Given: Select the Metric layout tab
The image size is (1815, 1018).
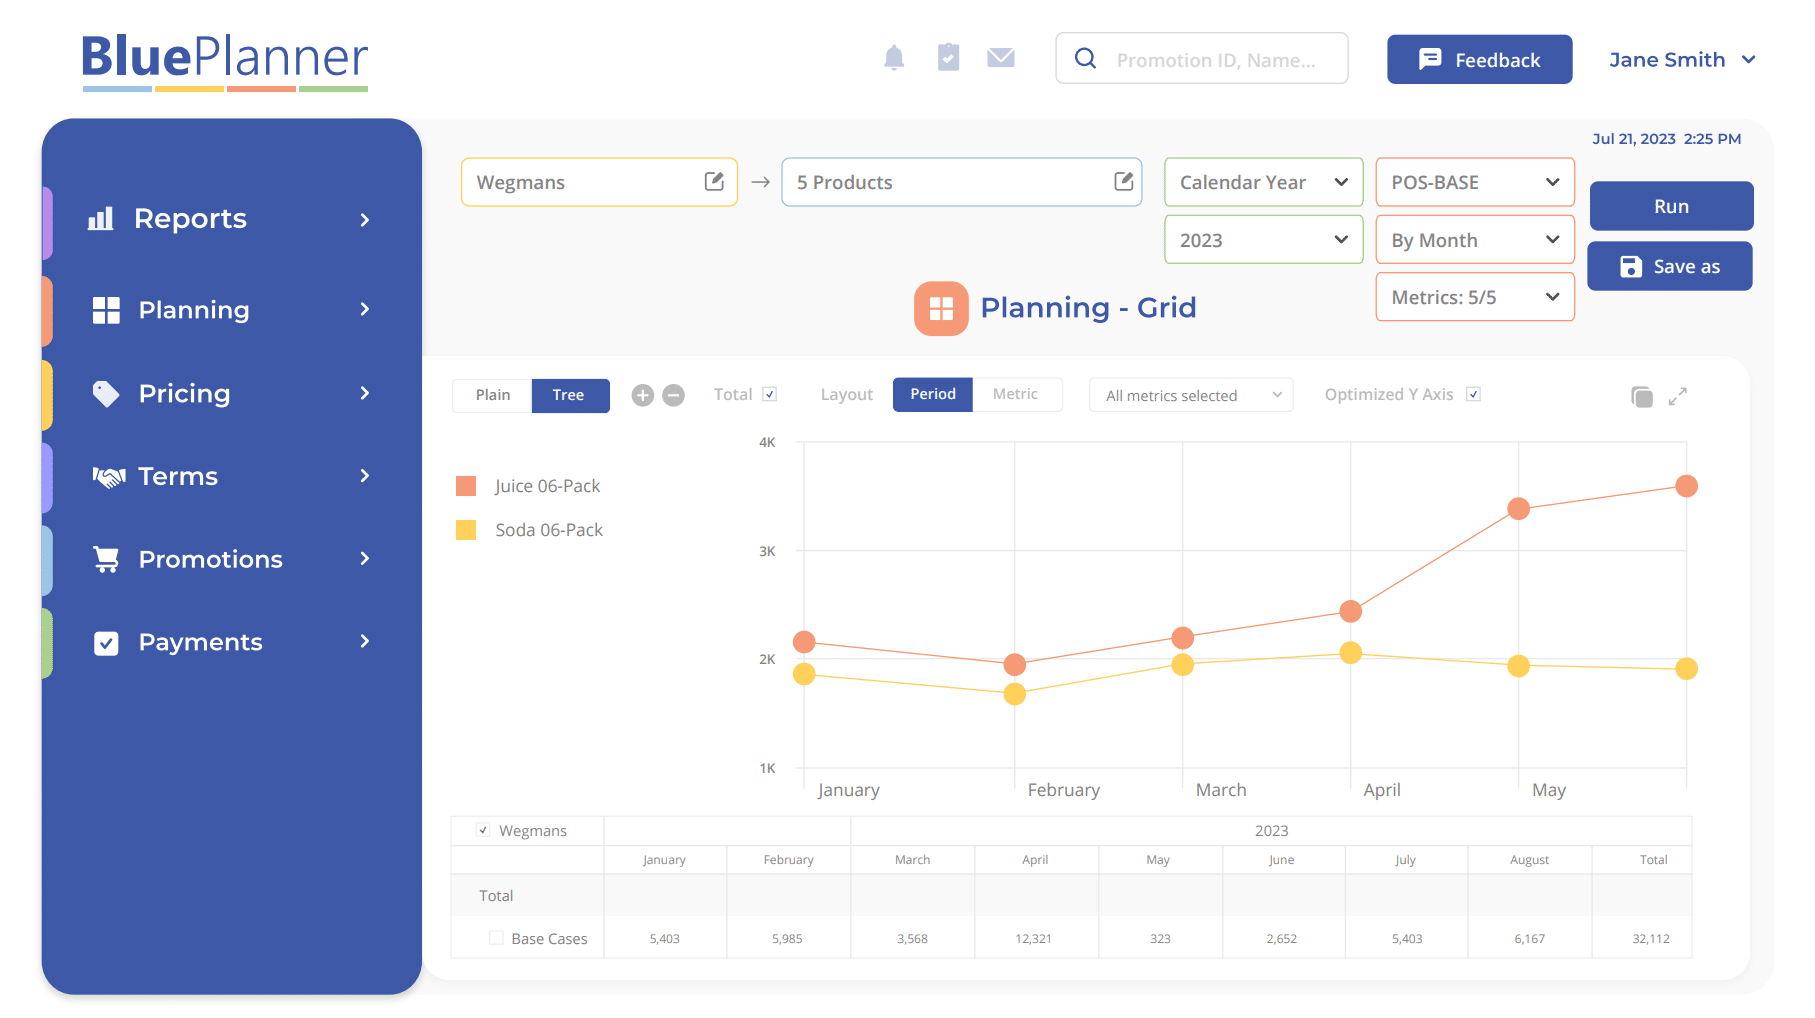Looking at the screenshot, I should [x=1015, y=394].
